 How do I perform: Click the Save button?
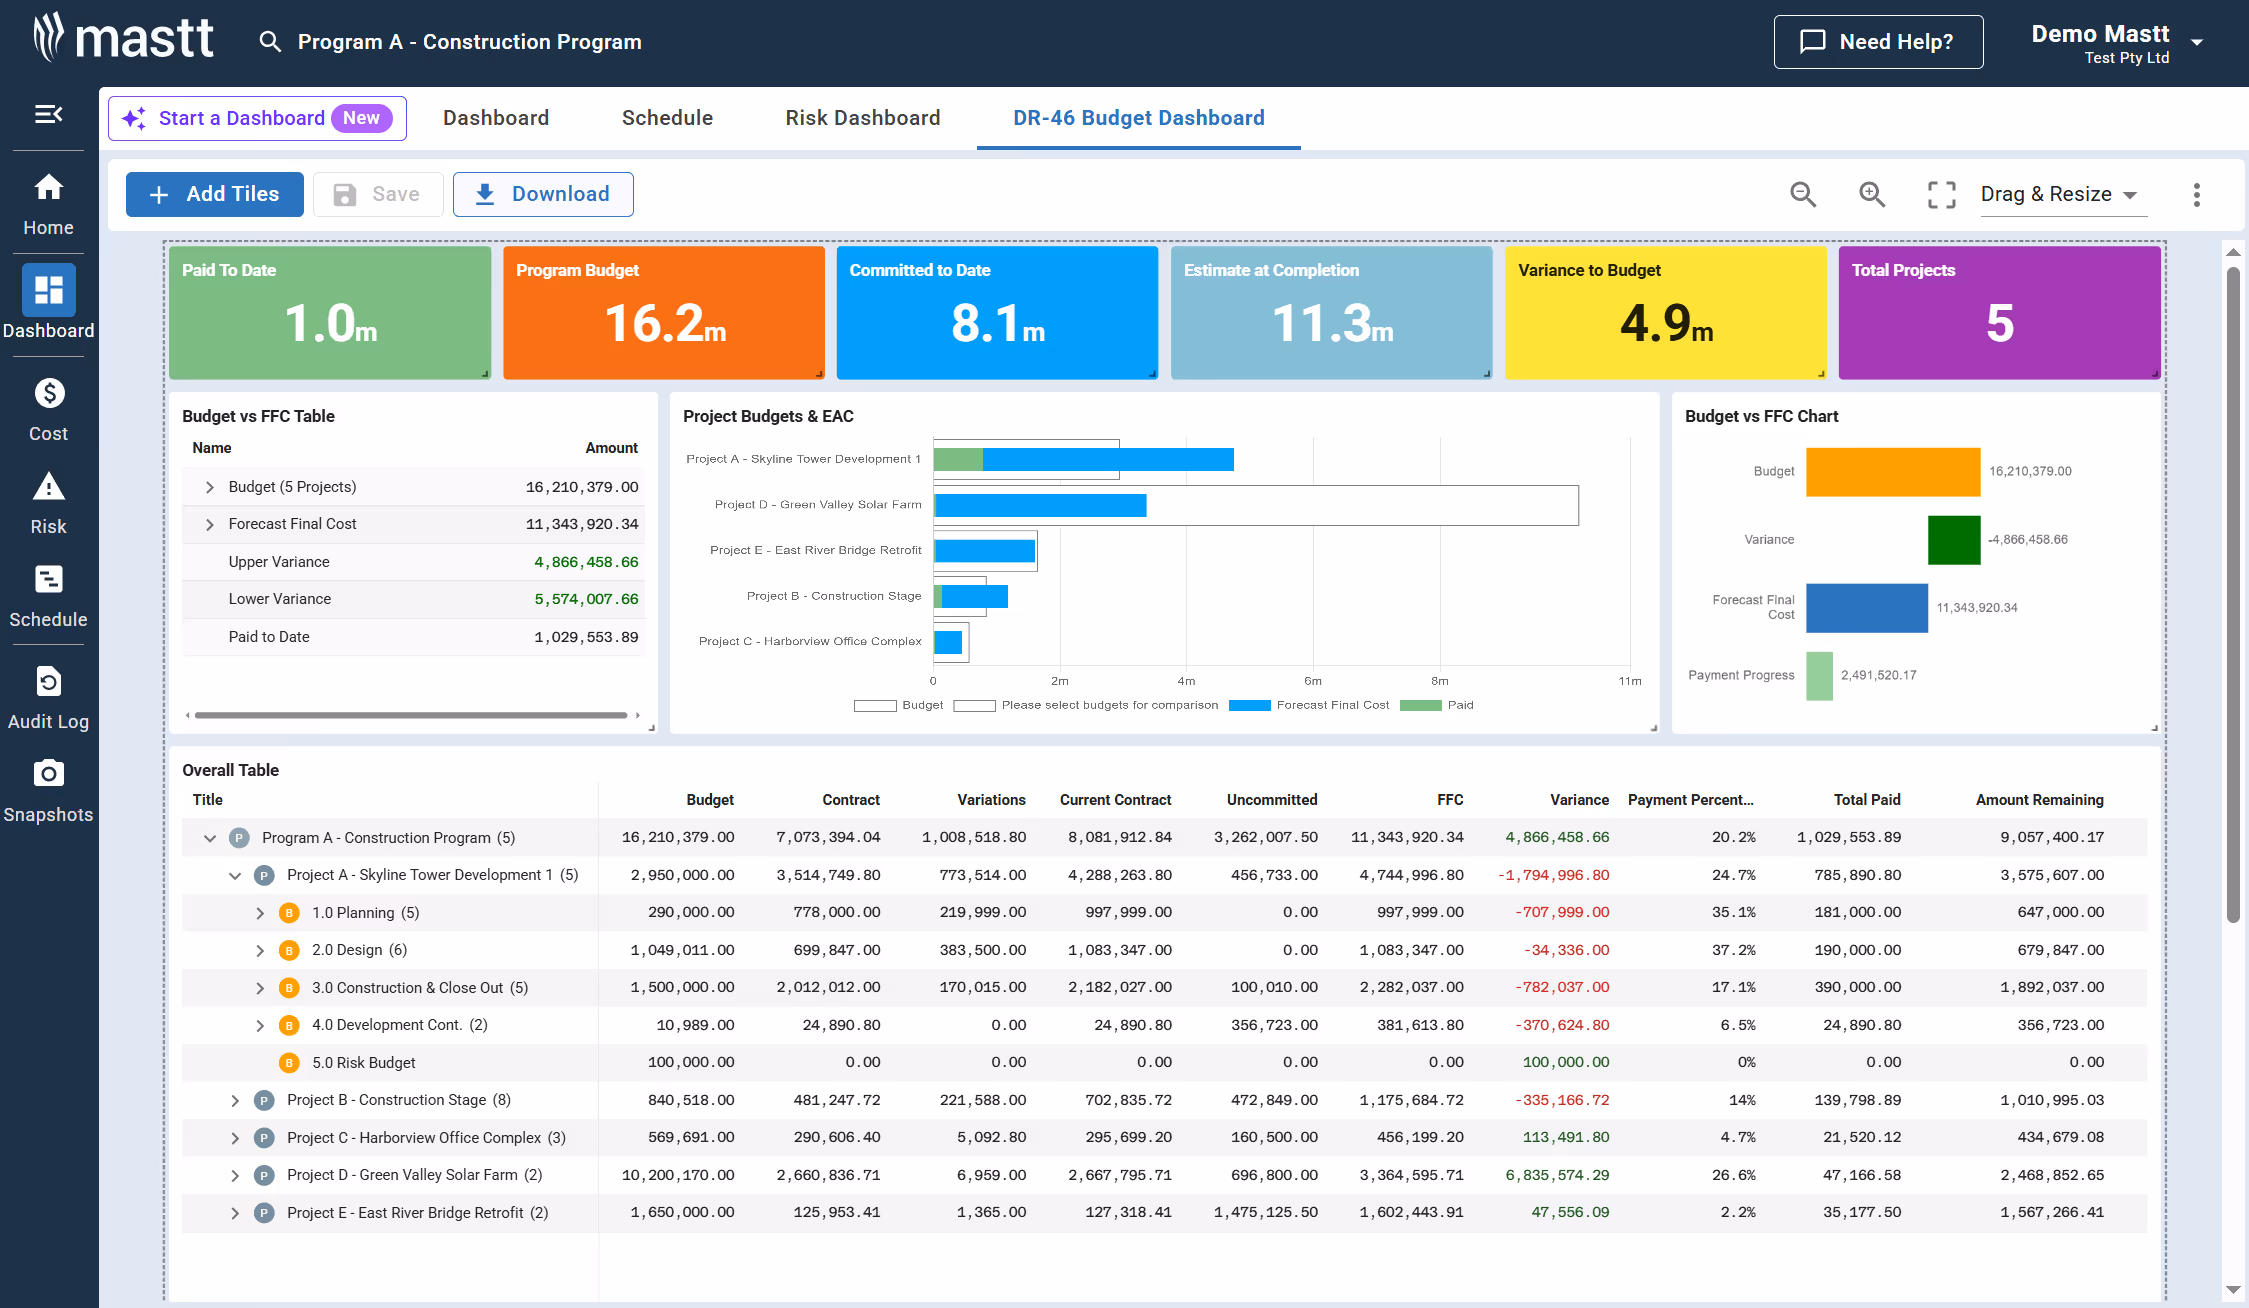coord(378,194)
